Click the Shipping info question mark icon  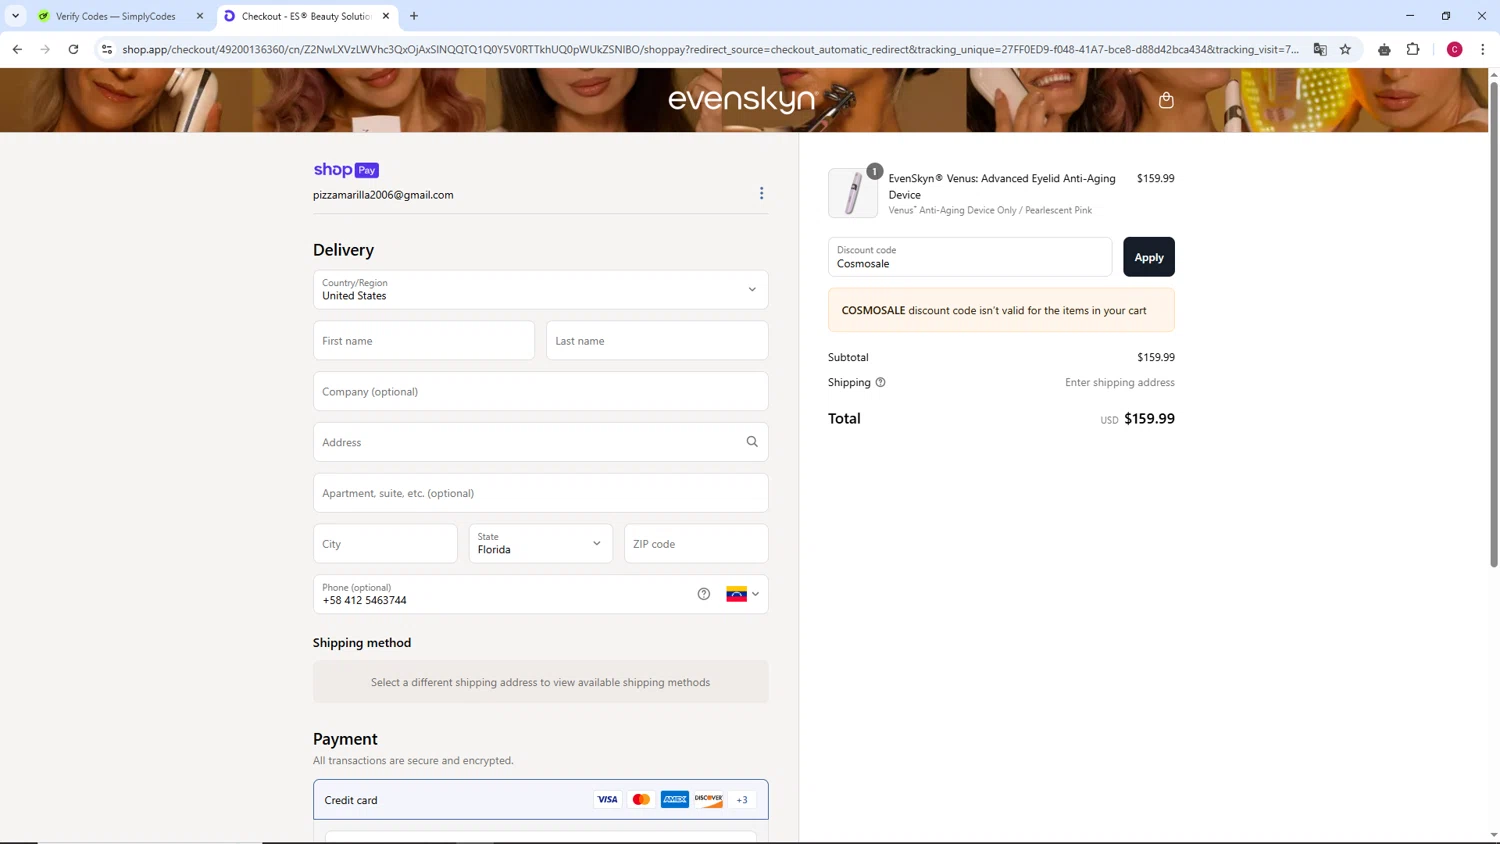[880, 382]
